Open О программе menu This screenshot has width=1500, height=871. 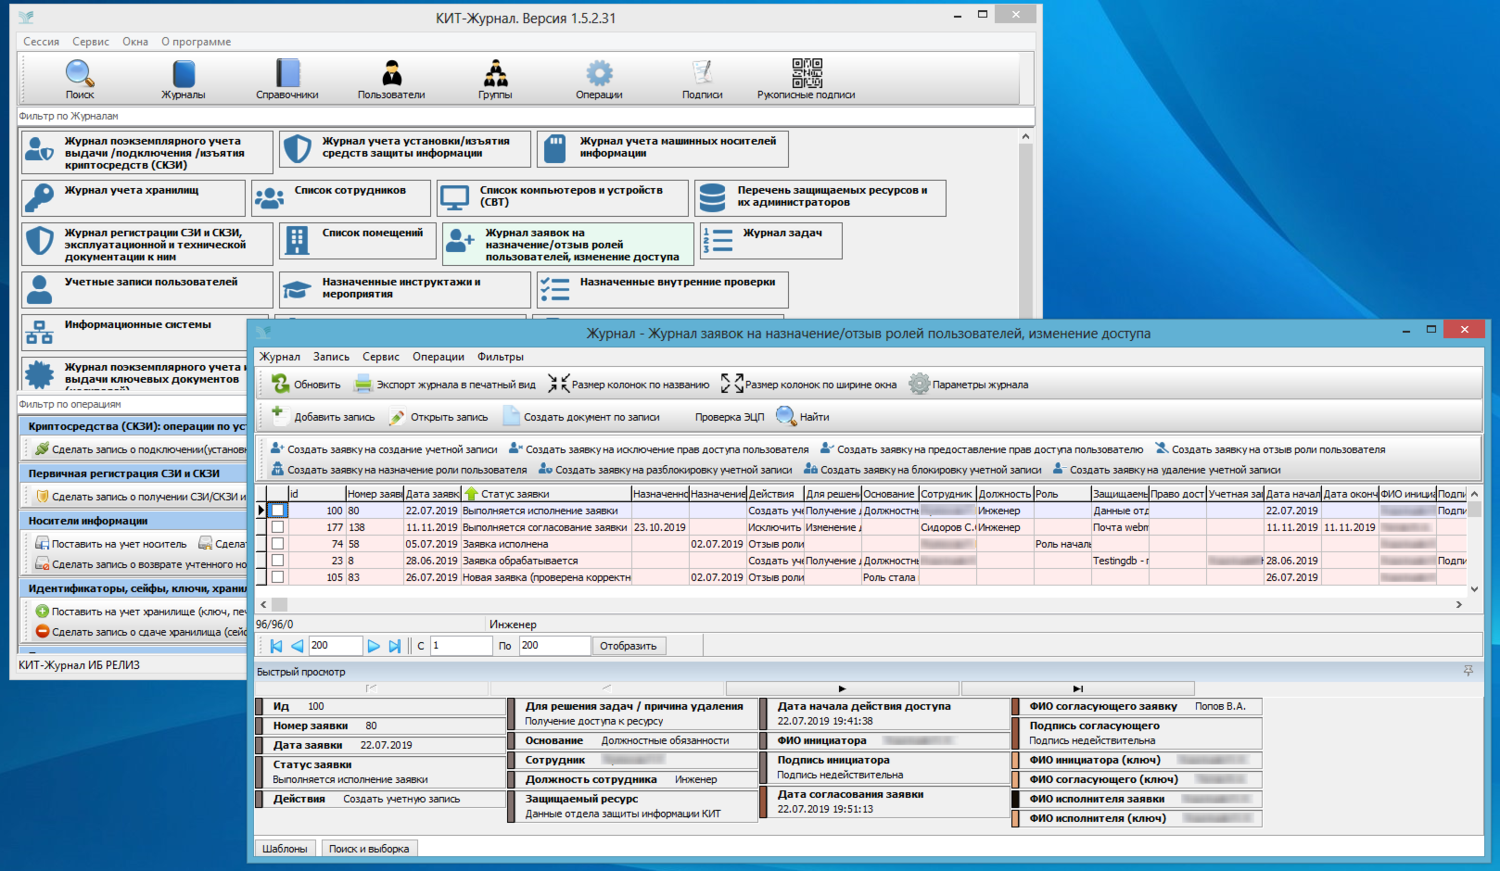(196, 42)
